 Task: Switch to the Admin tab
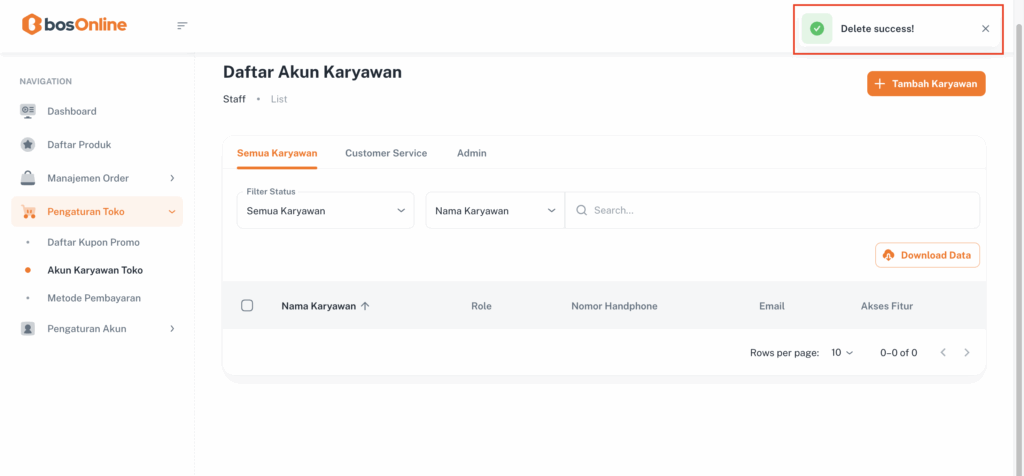pyautogui.click(x=472, y=153)
